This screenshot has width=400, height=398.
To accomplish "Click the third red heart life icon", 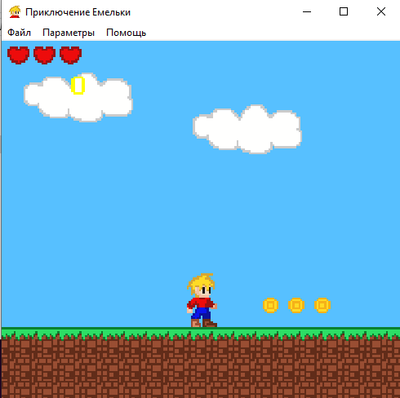I will (71, 55).
